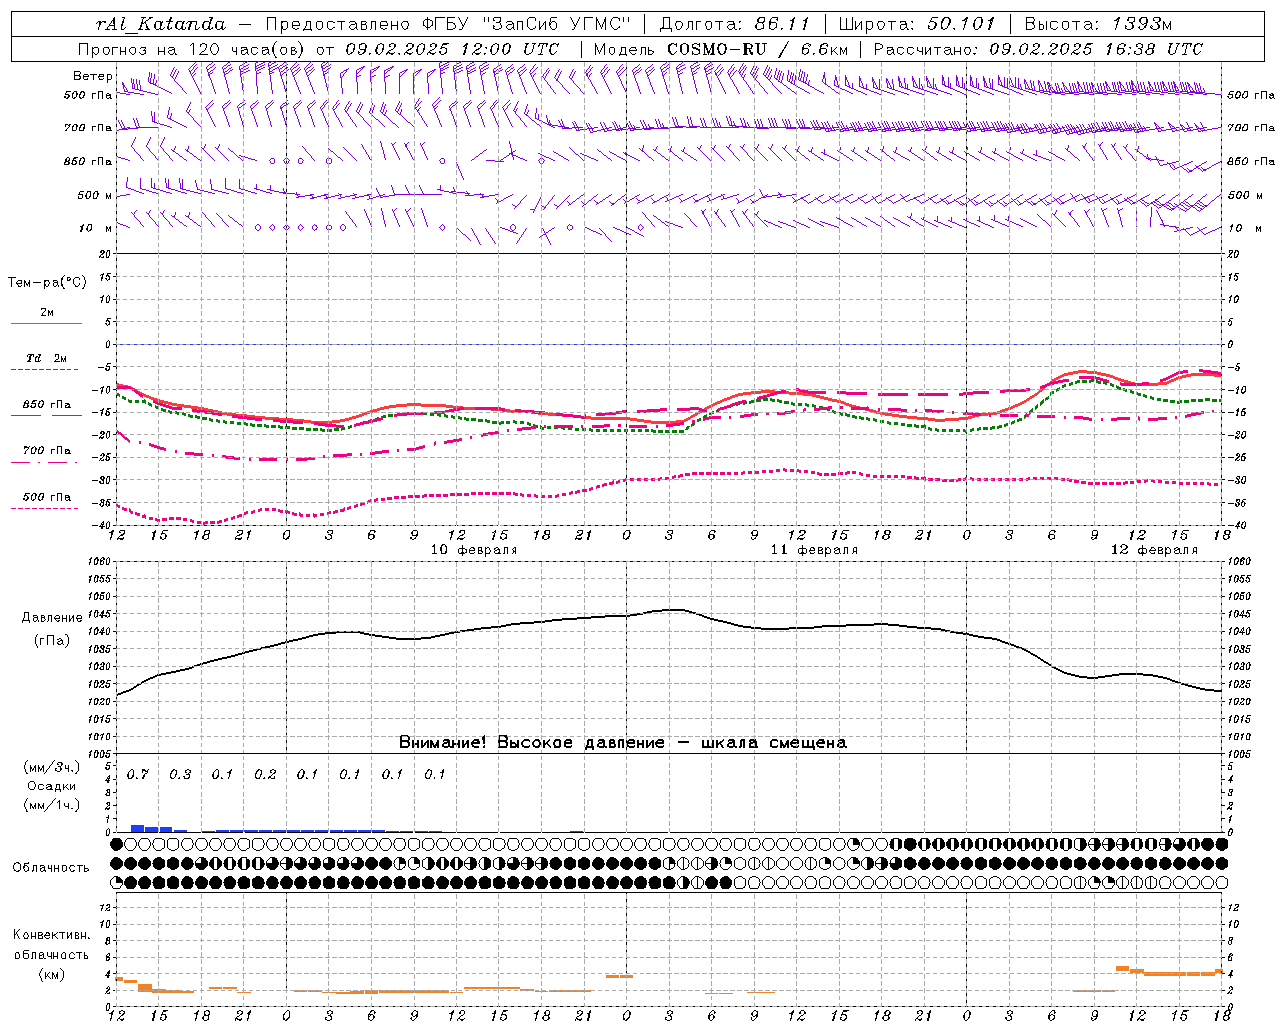
Task: Select the Осадки precipitation label
Action: (52, 786)
